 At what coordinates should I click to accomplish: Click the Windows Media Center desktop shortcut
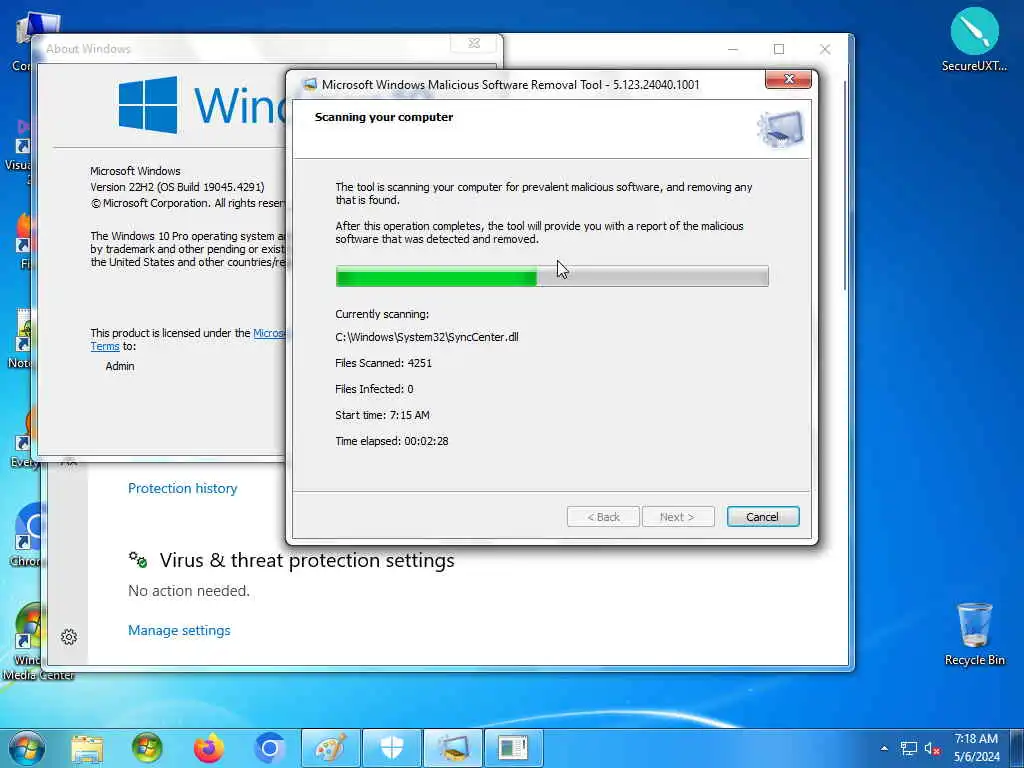click(x=29, y=642)
